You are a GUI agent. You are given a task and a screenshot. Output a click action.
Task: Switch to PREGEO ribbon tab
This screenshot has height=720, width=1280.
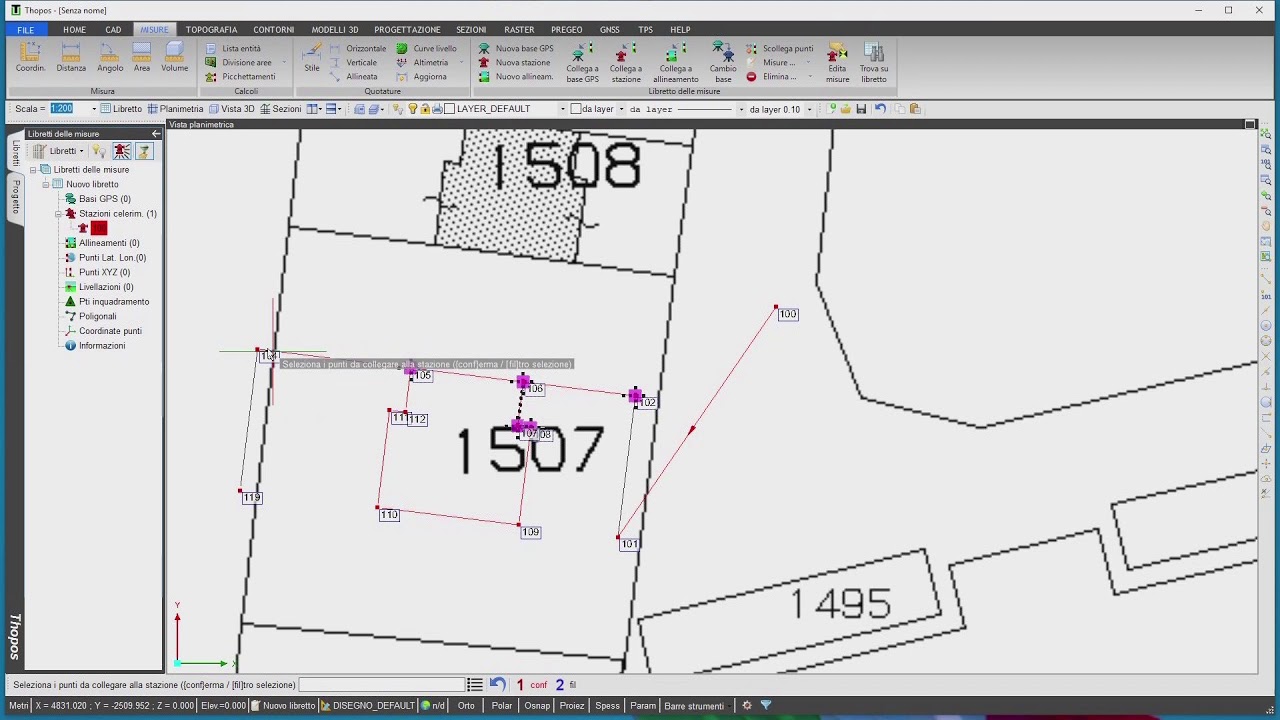tap(566, 30)
